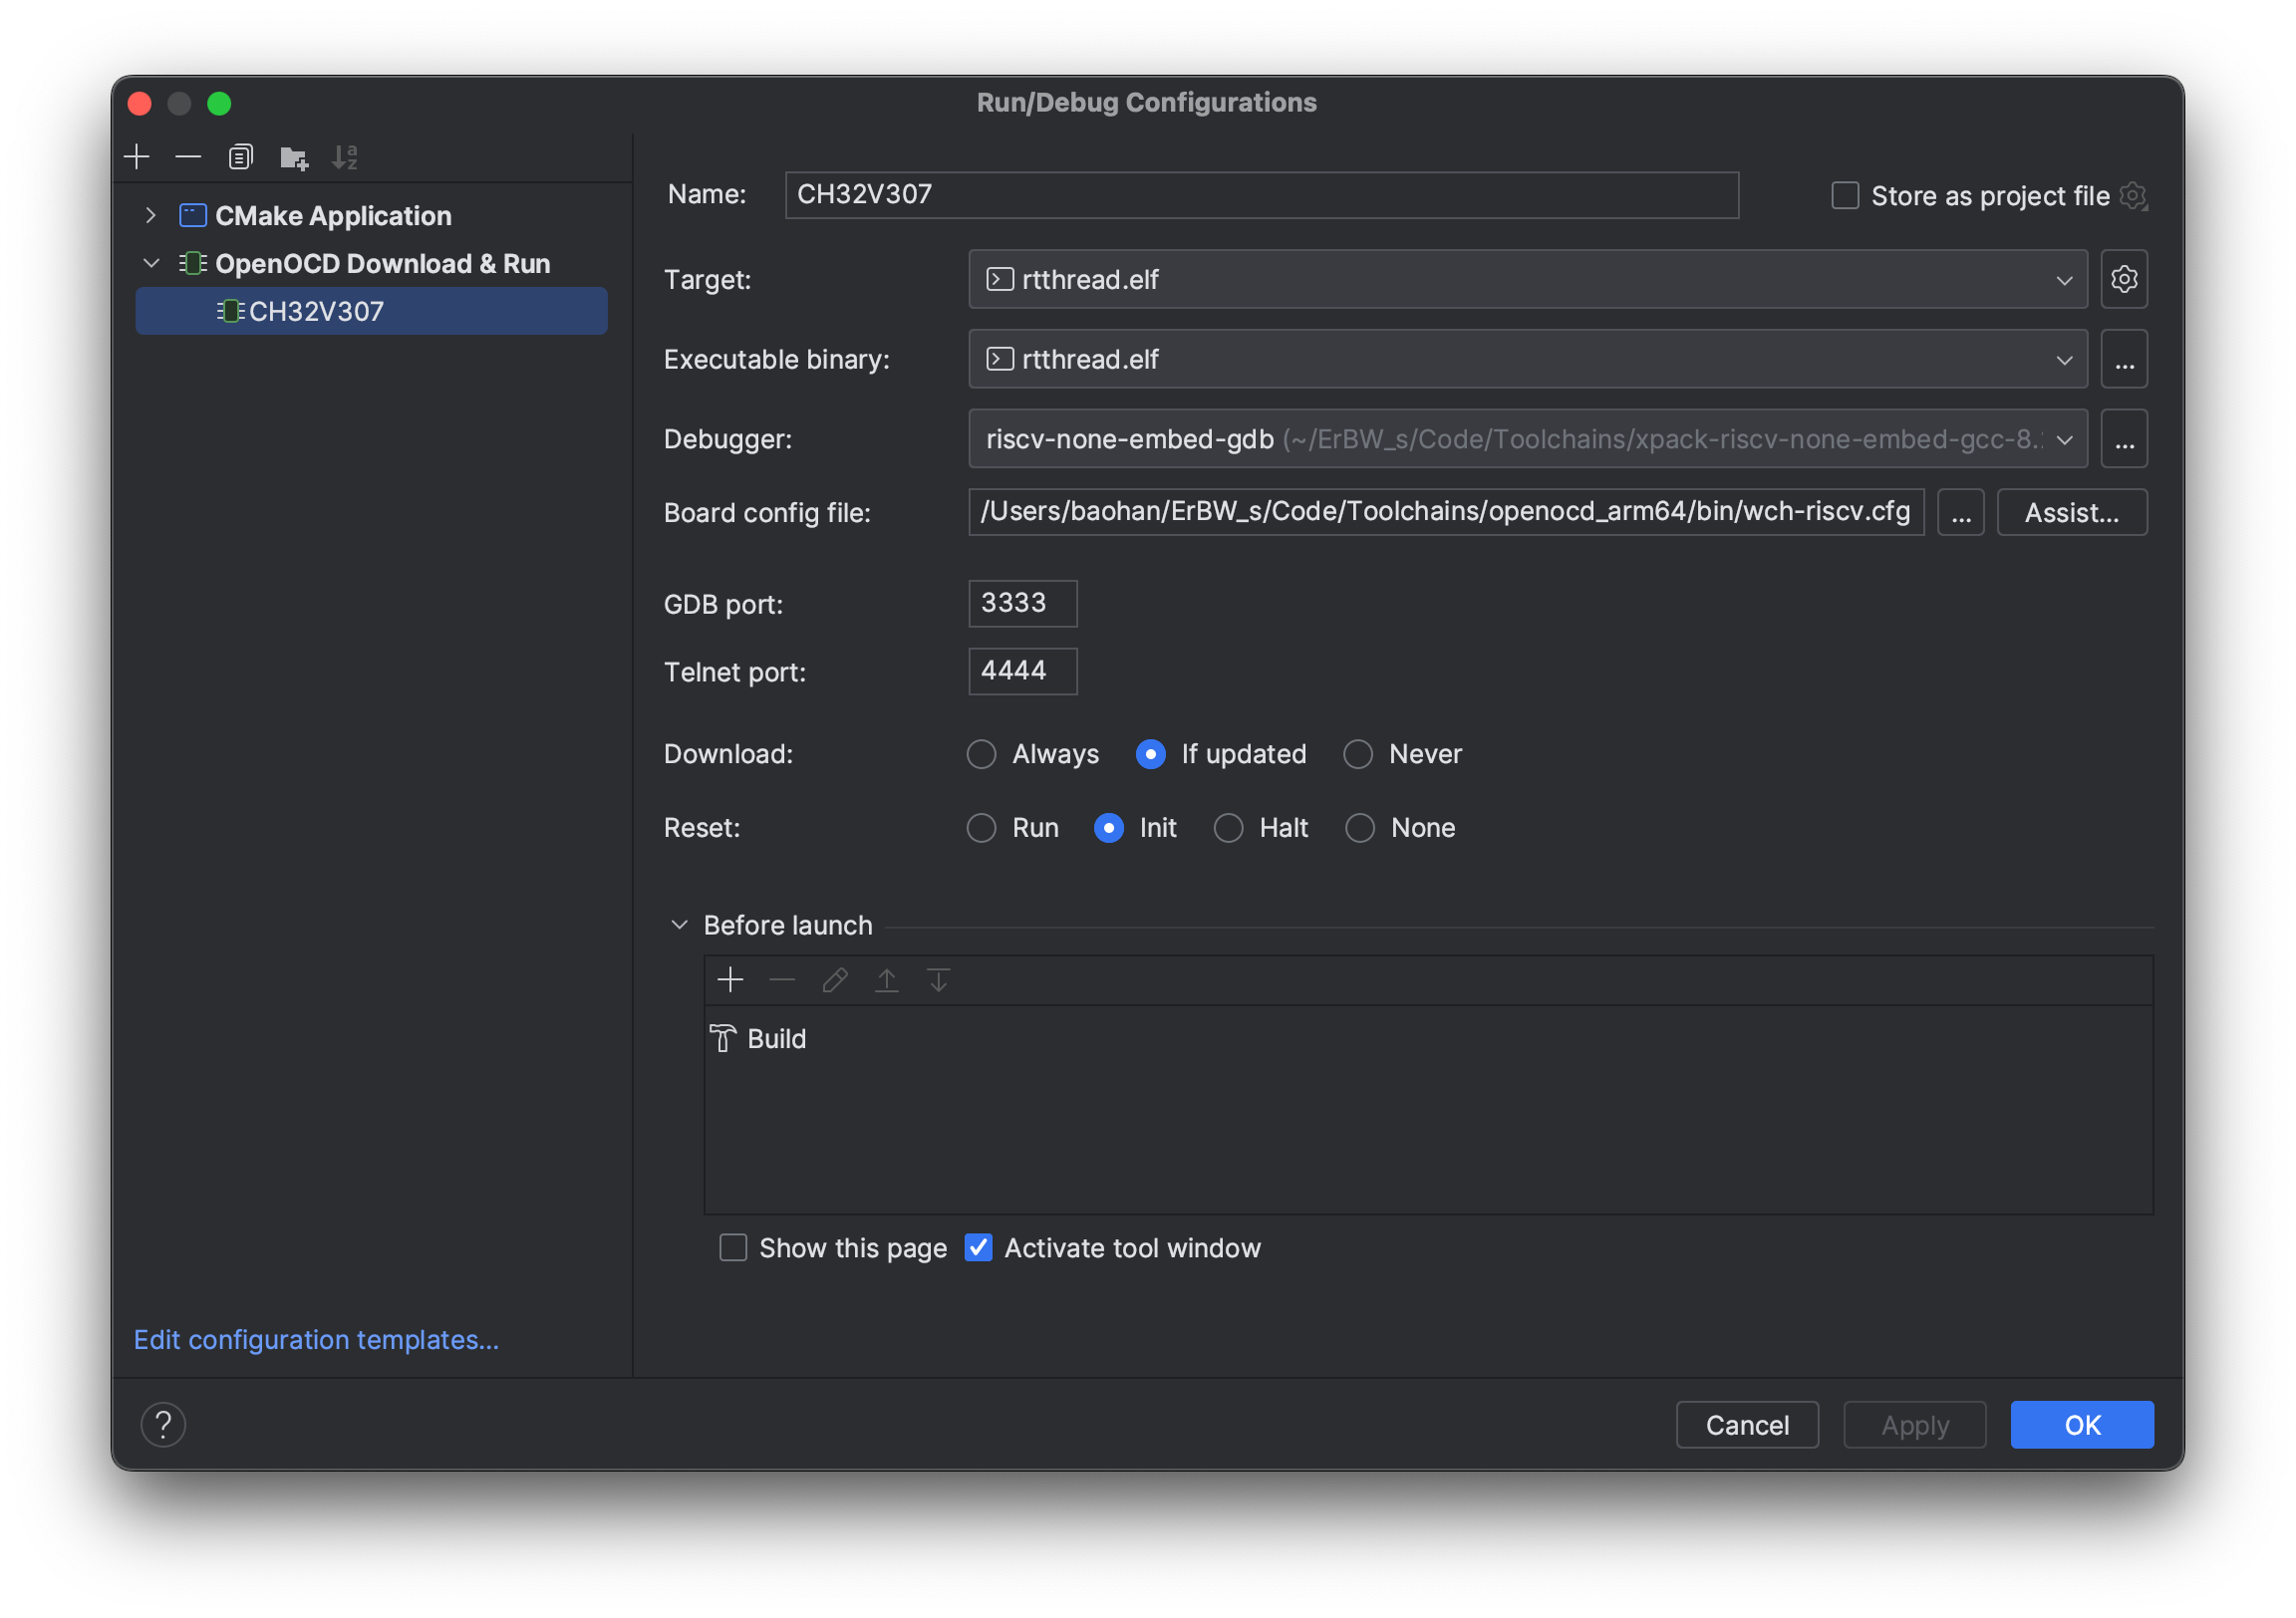
Task: Set Download to Always
Action: [981, 755]
